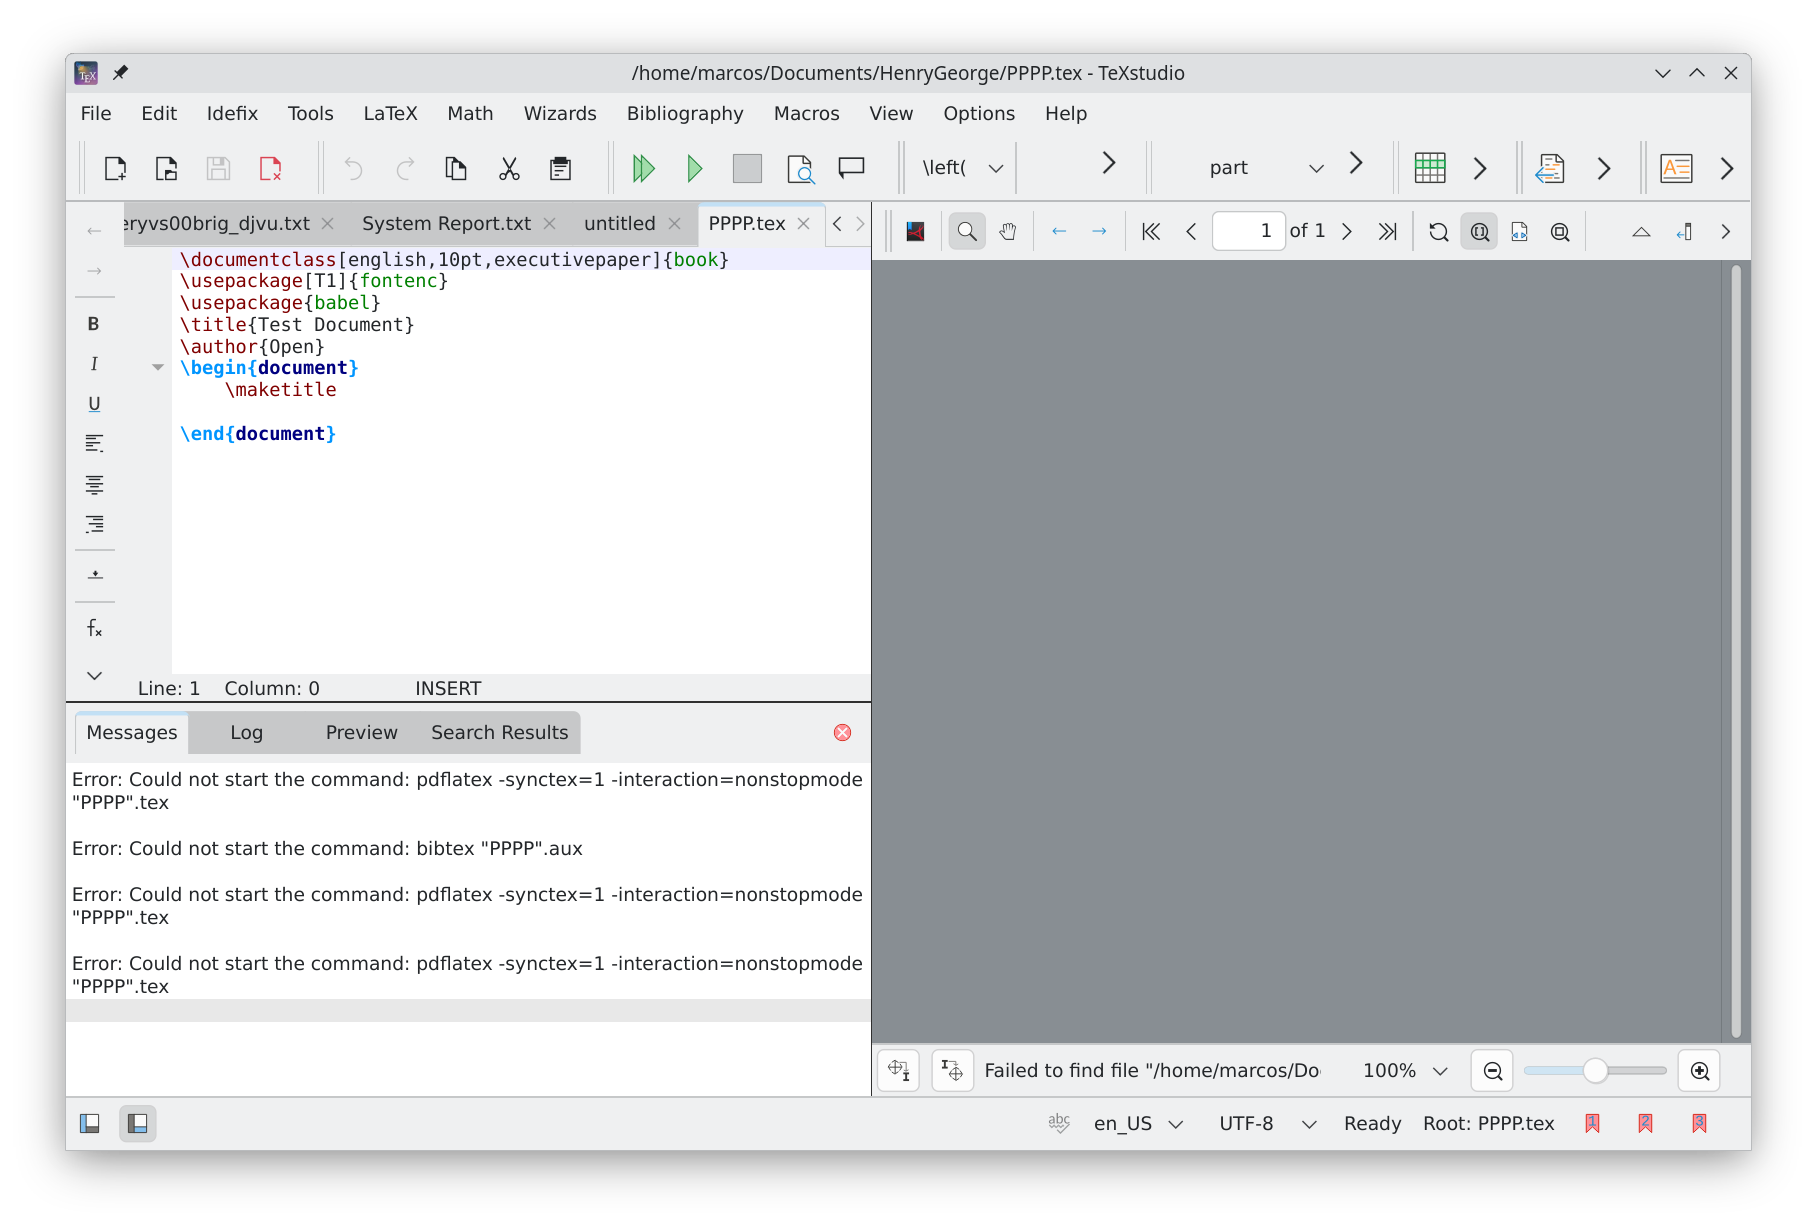Image resolution: width=1817 pixels, height=1228 pixels.
Task: Adjust the PDF zoom slider handle
Action: [x=1595, y=1071]
